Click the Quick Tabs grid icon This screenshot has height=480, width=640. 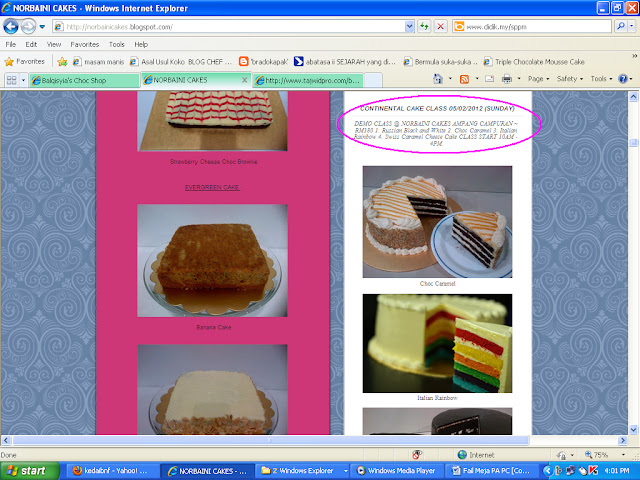(x=11, y=80)
